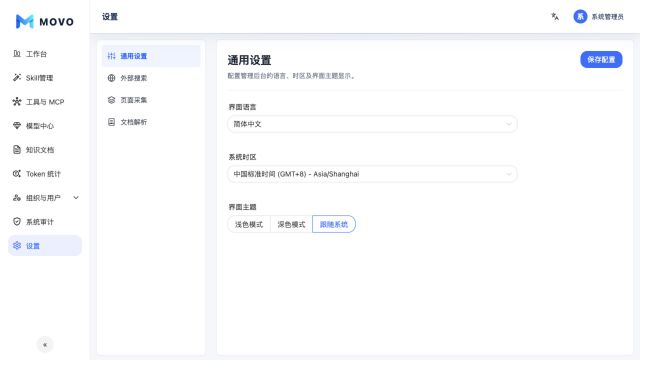Viewport: 658px width, 378px height.
Task: Switch to the 外部搜索 tab
Action: (x=151, y=78)
